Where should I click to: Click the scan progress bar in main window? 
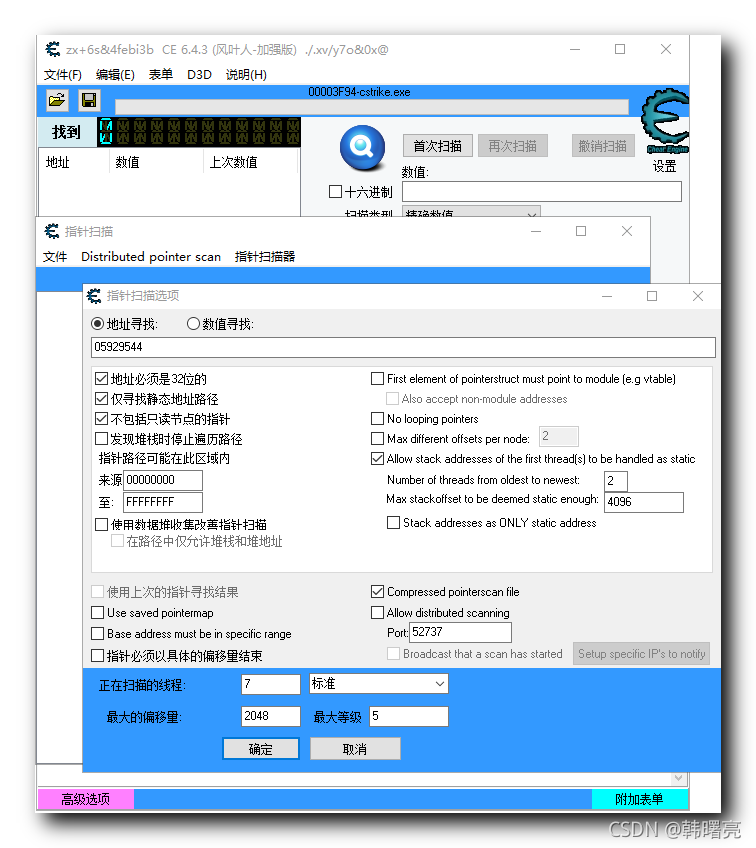(372, 107)
